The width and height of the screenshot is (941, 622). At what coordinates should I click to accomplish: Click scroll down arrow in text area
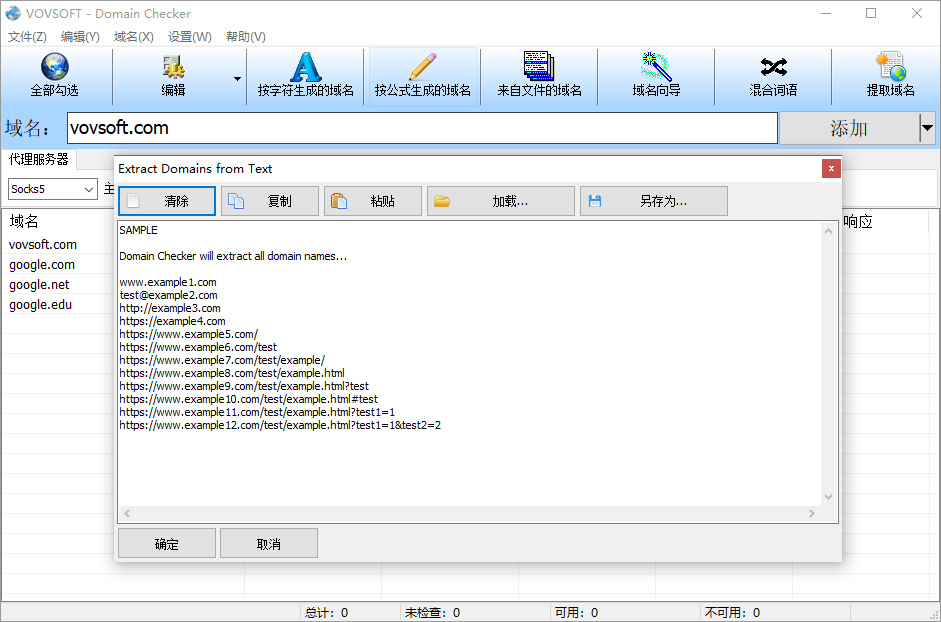[x=829, y=497]
